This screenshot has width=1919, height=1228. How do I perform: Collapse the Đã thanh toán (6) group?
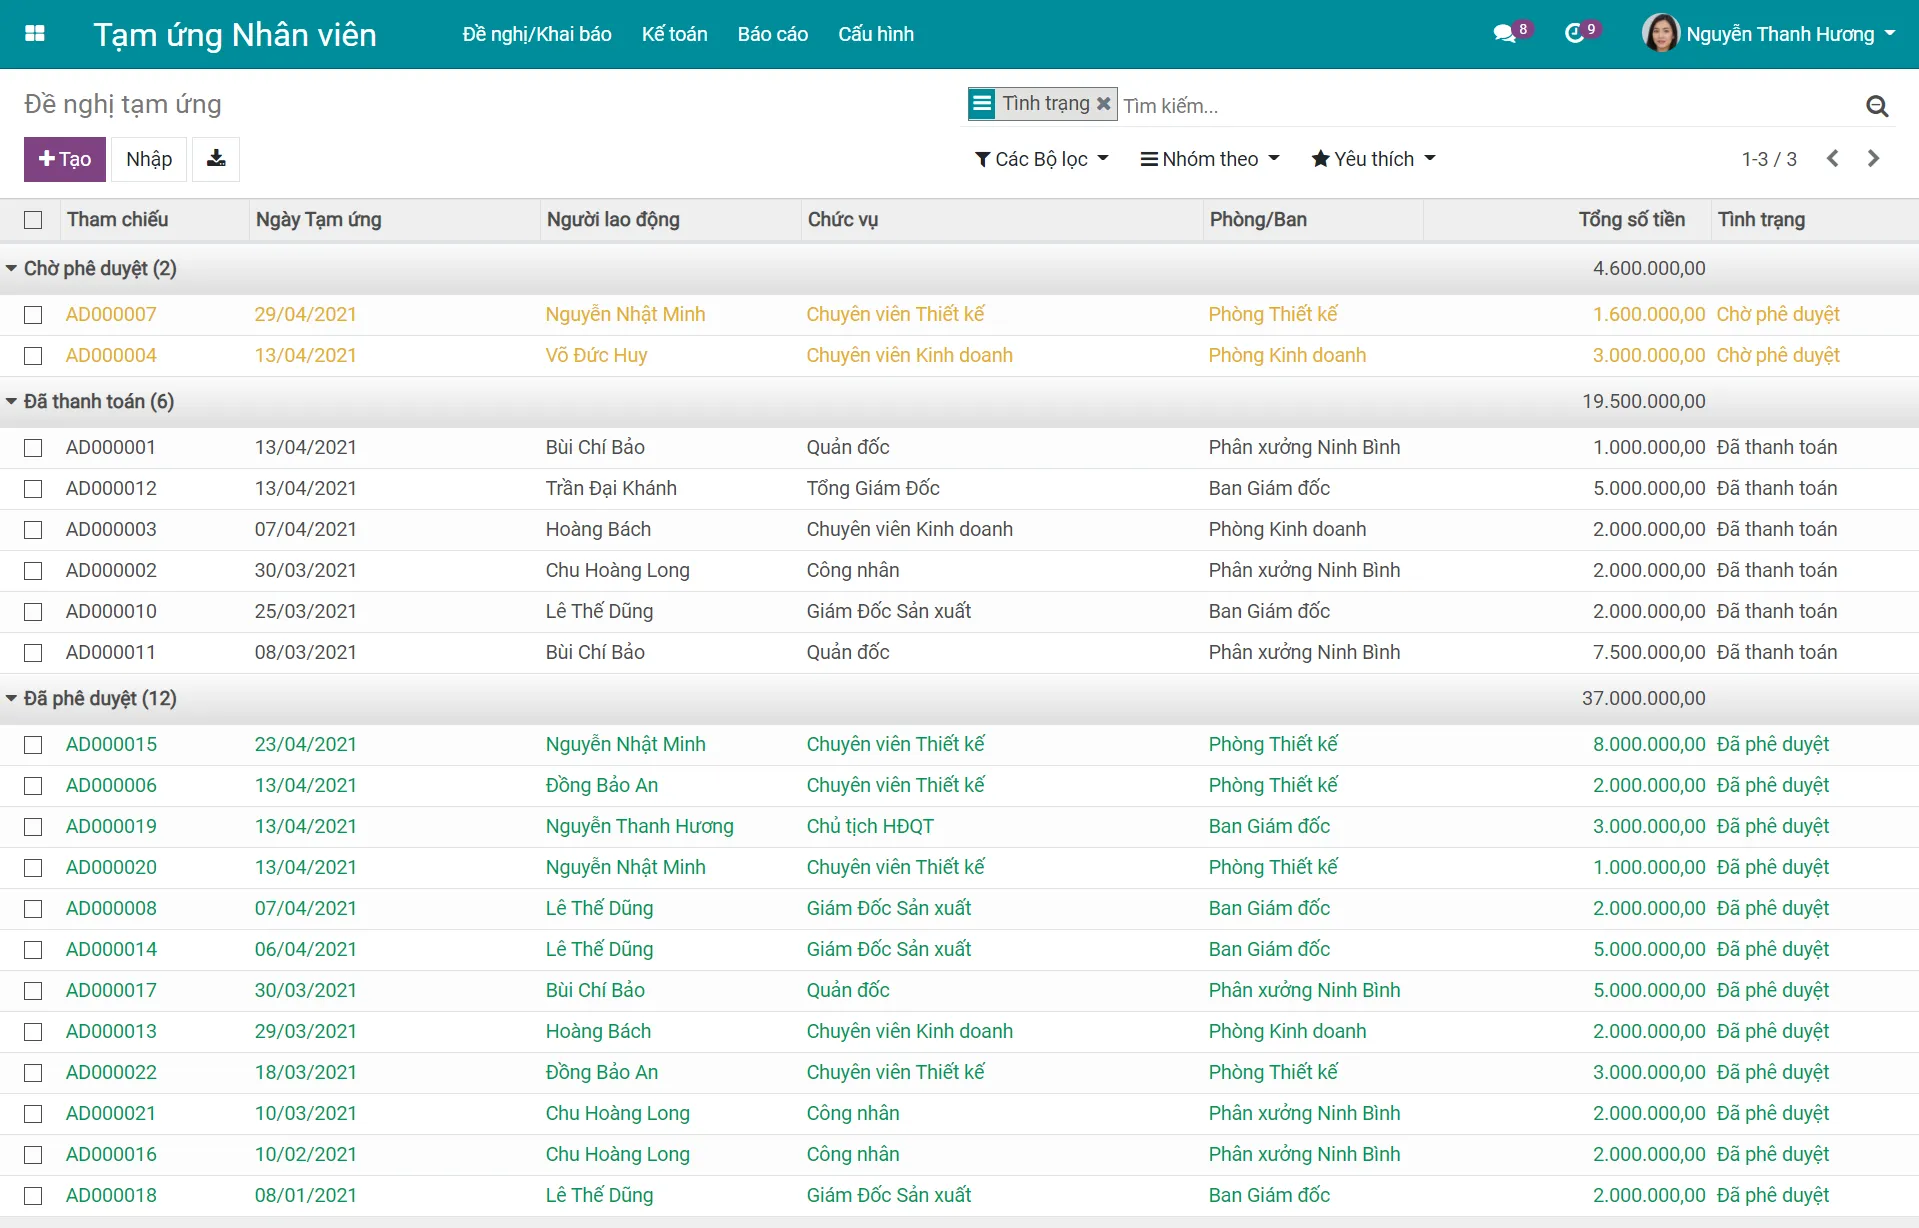click(x=90, y=401)
